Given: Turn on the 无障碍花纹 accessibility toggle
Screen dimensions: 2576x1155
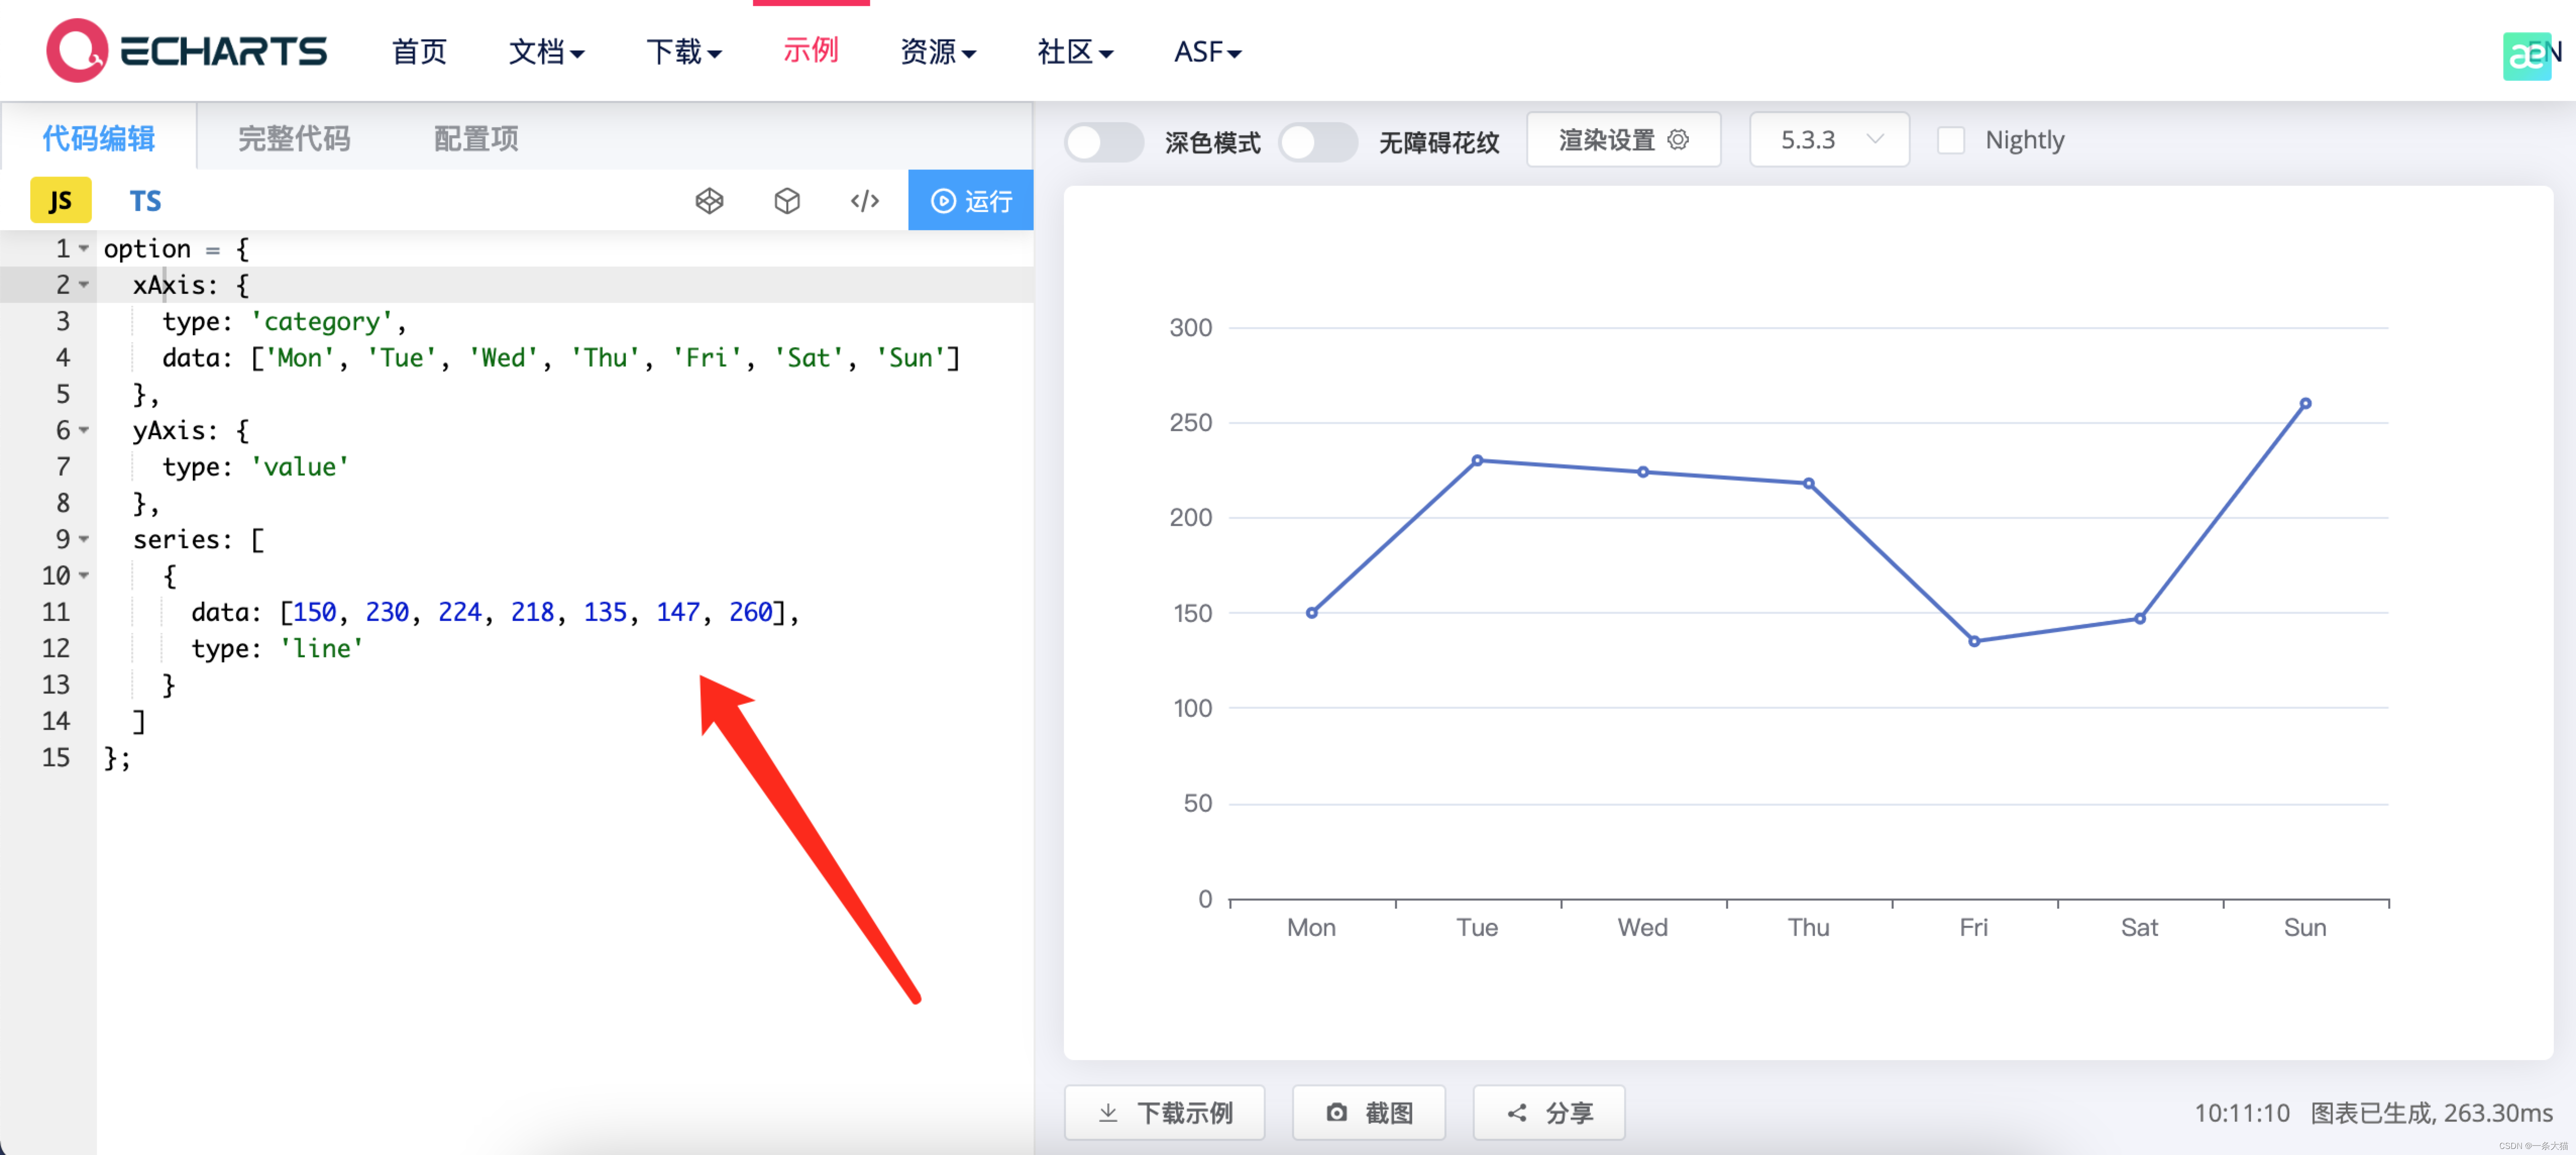Looking at the screenshot, I should [x=1318, y=142].
